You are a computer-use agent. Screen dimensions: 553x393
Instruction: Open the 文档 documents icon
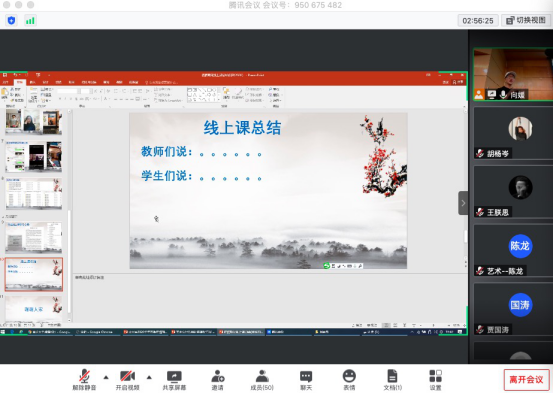[393, 380]
